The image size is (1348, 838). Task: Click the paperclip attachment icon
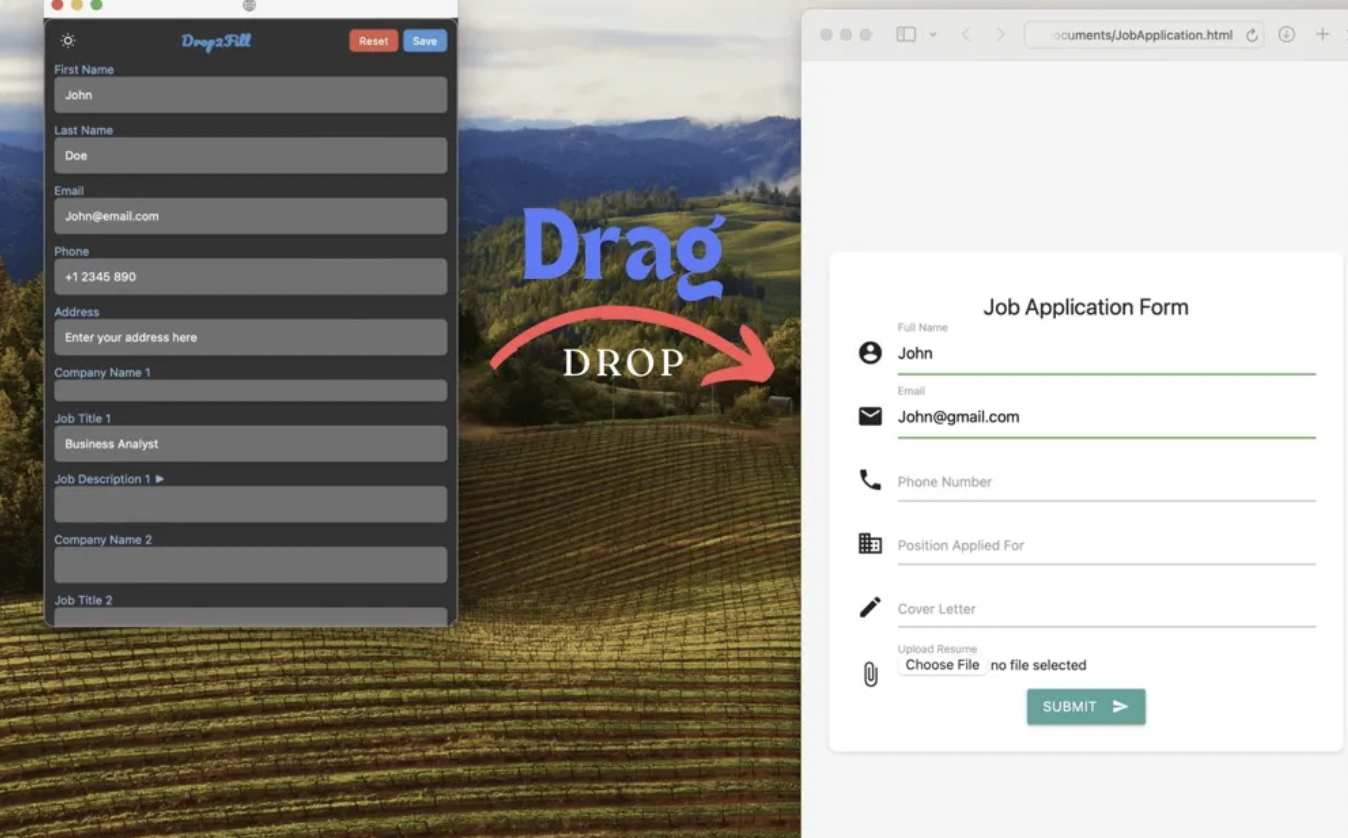tap(870, 675)
